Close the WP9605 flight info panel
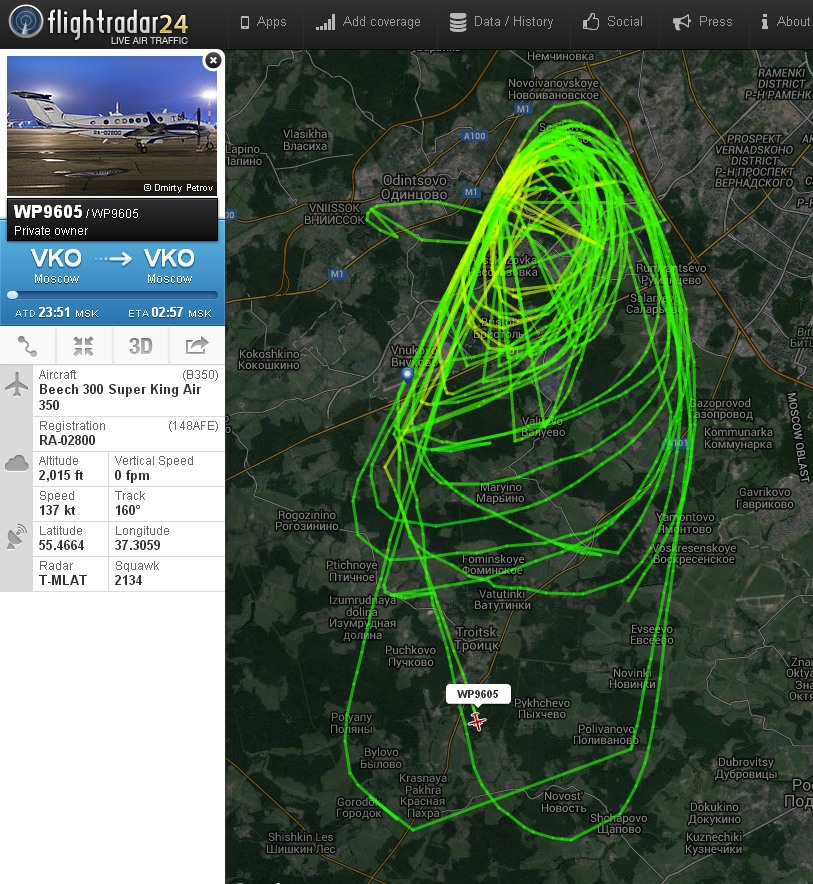813x884 pixels. pos(213,60)
